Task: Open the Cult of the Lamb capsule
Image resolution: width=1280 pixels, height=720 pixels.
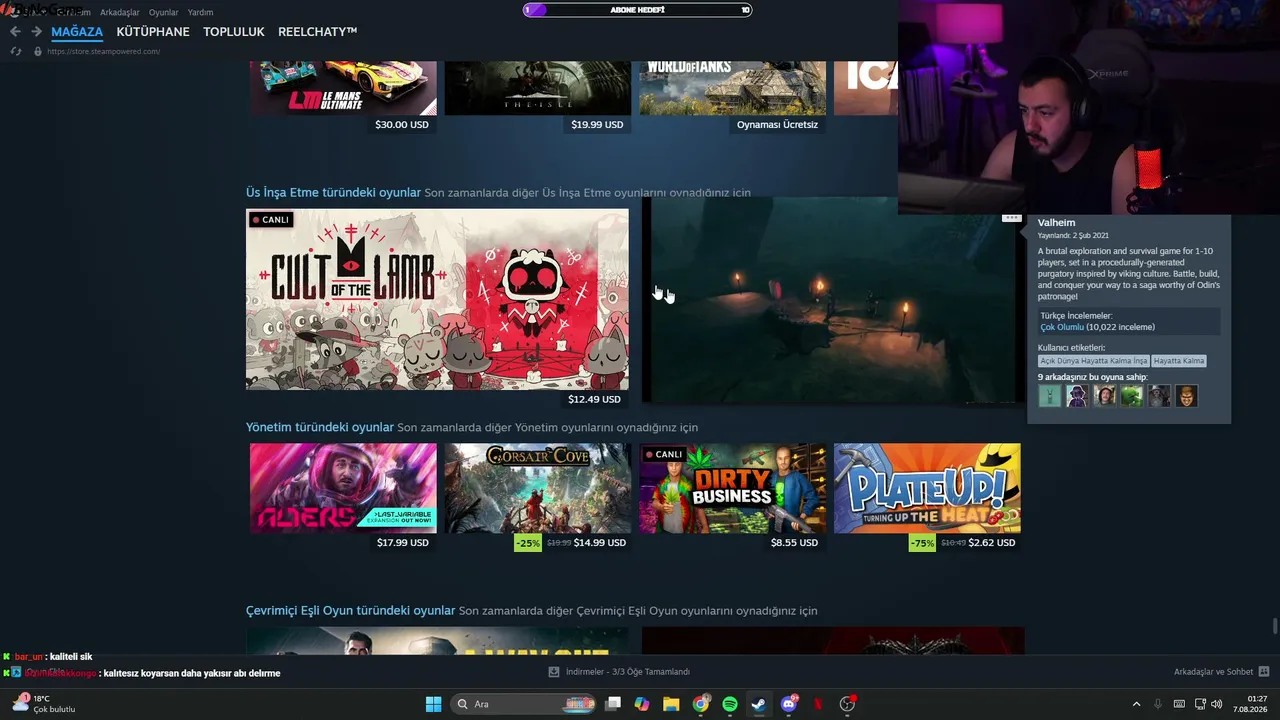Action: click(437, 299)
